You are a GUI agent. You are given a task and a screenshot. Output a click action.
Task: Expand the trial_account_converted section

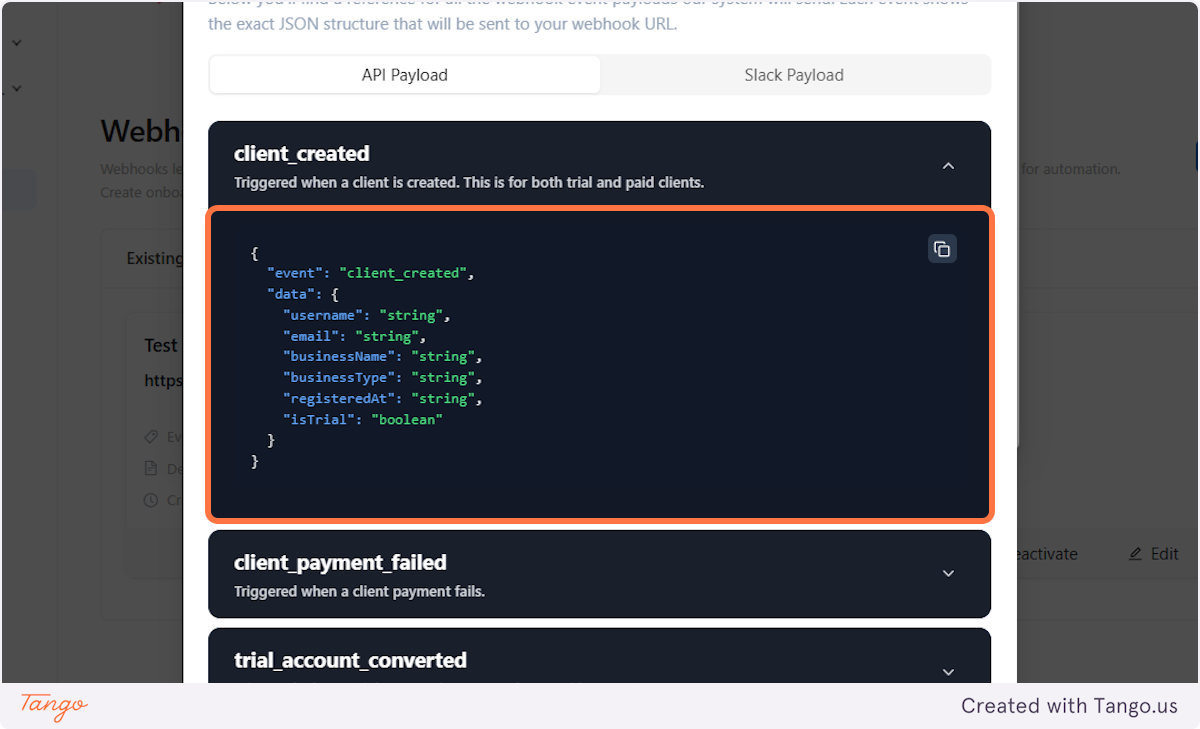(949, 671)
